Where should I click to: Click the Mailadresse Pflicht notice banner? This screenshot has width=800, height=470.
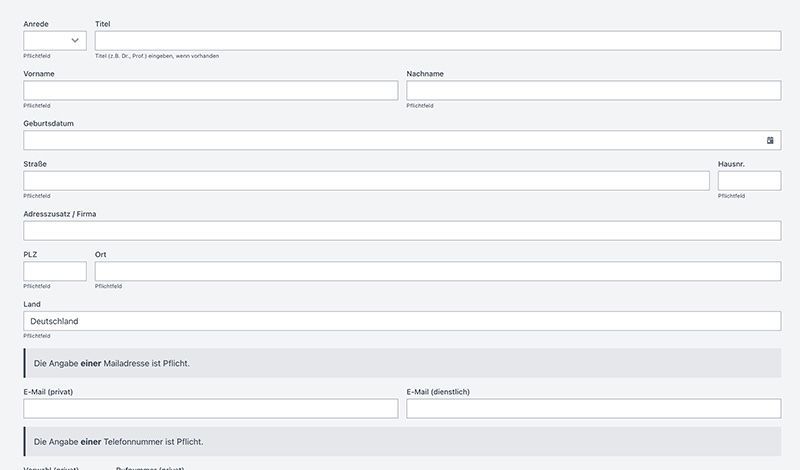pyautogui.click(x=401, y=363)
